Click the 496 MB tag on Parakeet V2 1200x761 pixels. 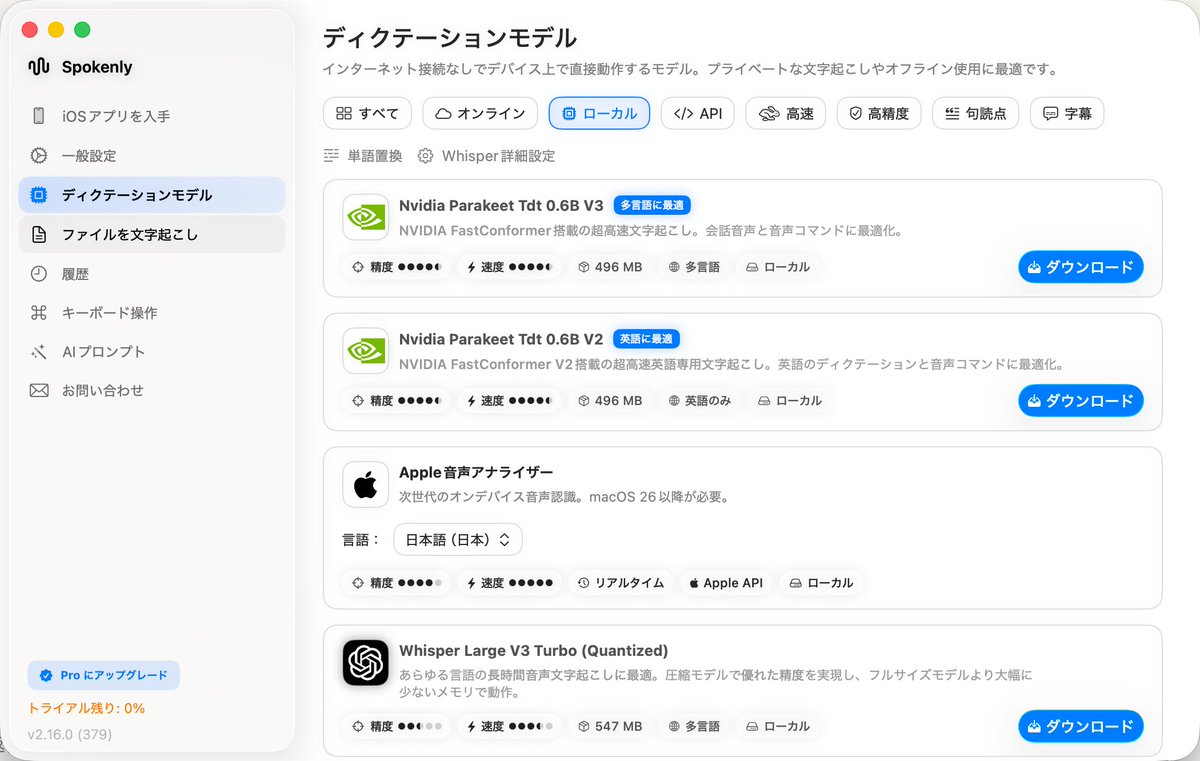pyautogui.click(x=610, y=400)
